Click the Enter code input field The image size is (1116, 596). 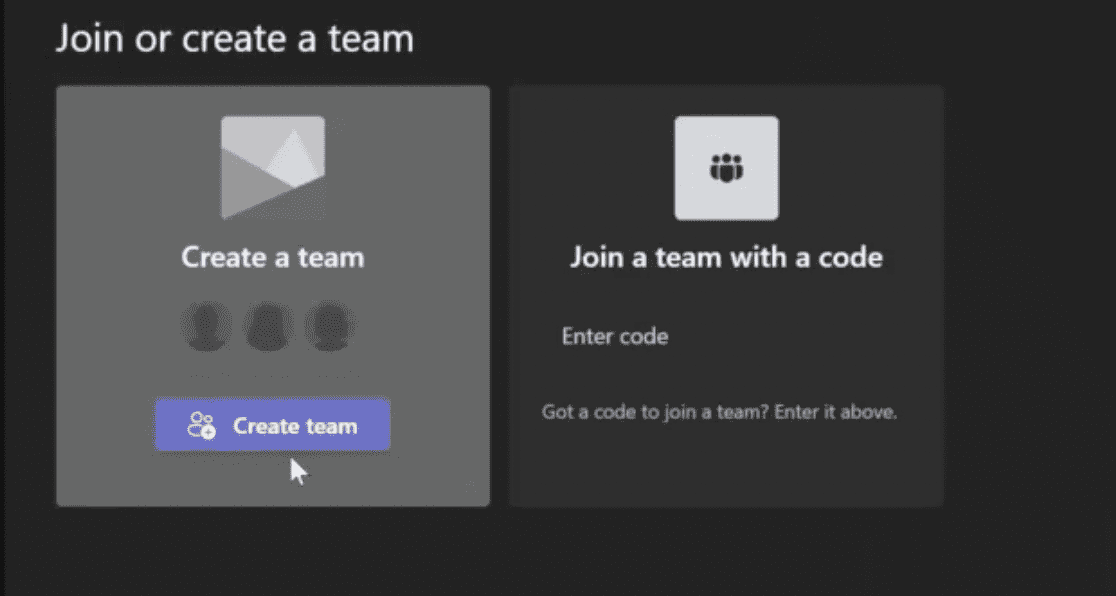pyautogui.click(x=726, y=336)
